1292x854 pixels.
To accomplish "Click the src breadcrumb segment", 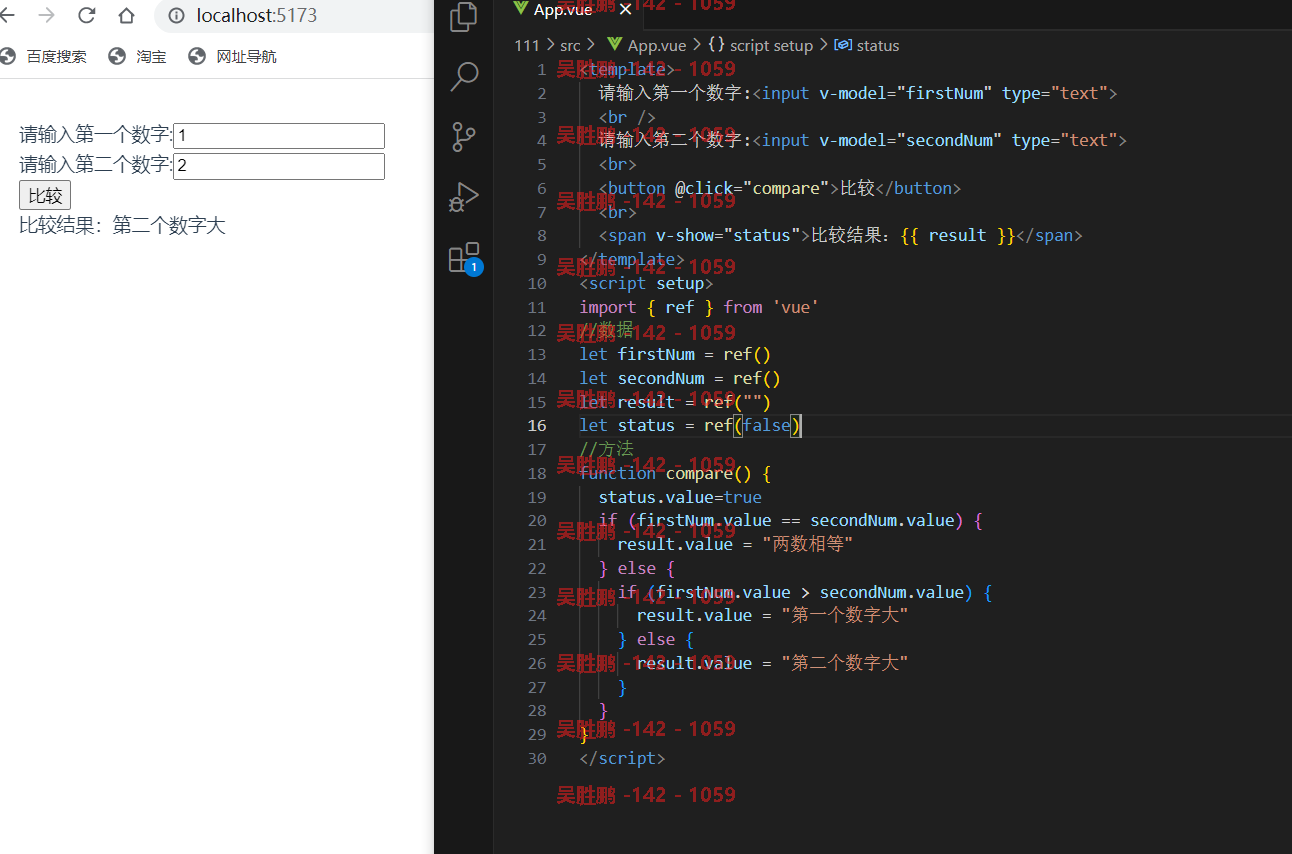I will tap(570, 46).
